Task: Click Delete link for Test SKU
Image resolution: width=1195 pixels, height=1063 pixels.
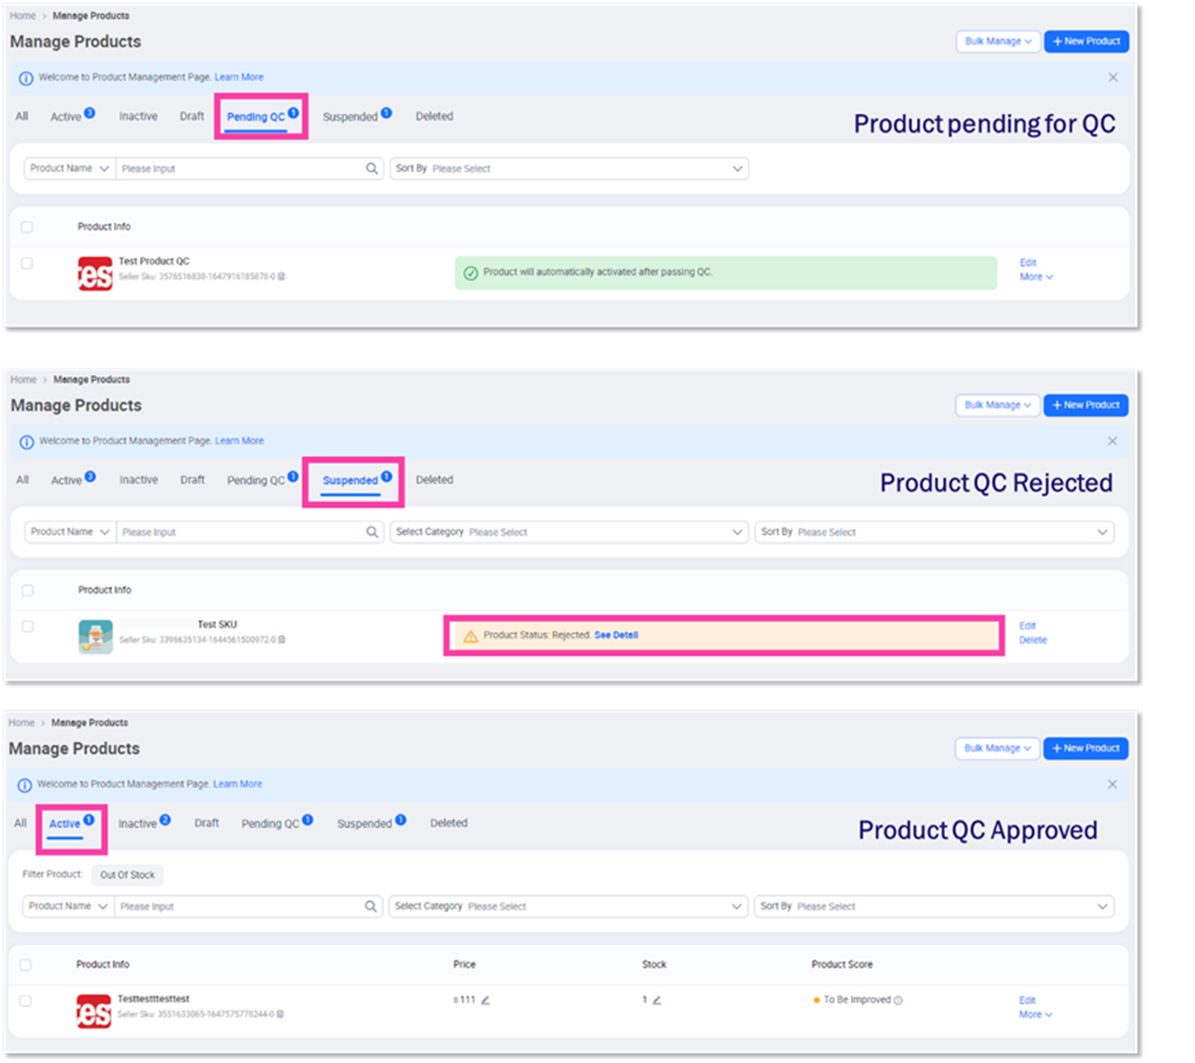Action: coord(1033,640)
